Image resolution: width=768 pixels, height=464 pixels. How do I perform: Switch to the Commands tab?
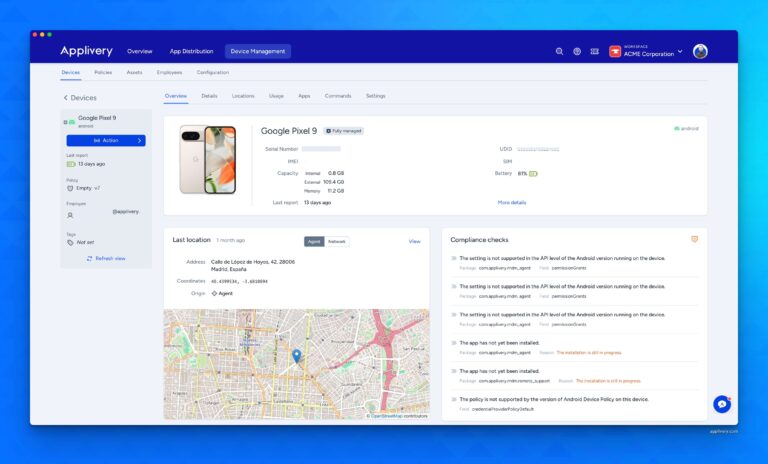(x=338, y=96)
